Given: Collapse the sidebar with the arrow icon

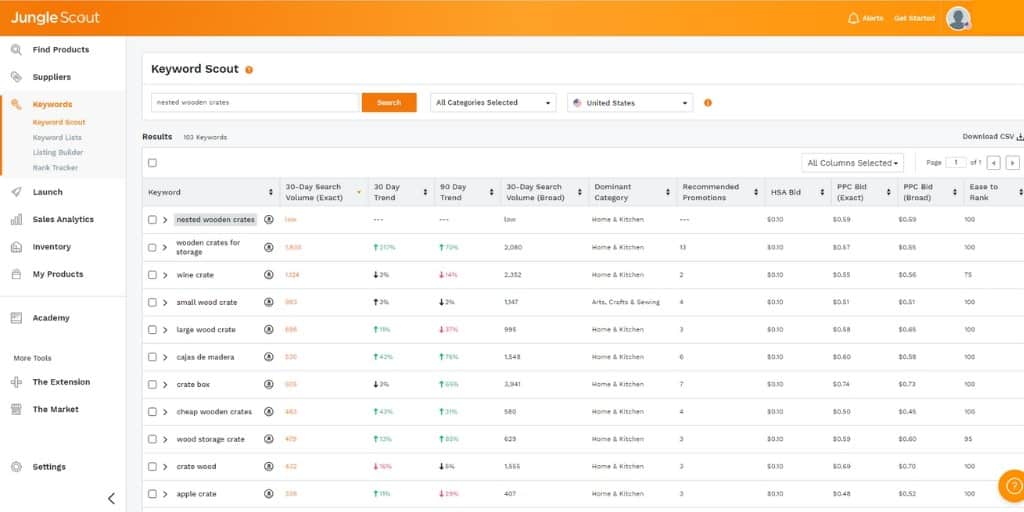Looking at the screenshot, I should [111, 498].
